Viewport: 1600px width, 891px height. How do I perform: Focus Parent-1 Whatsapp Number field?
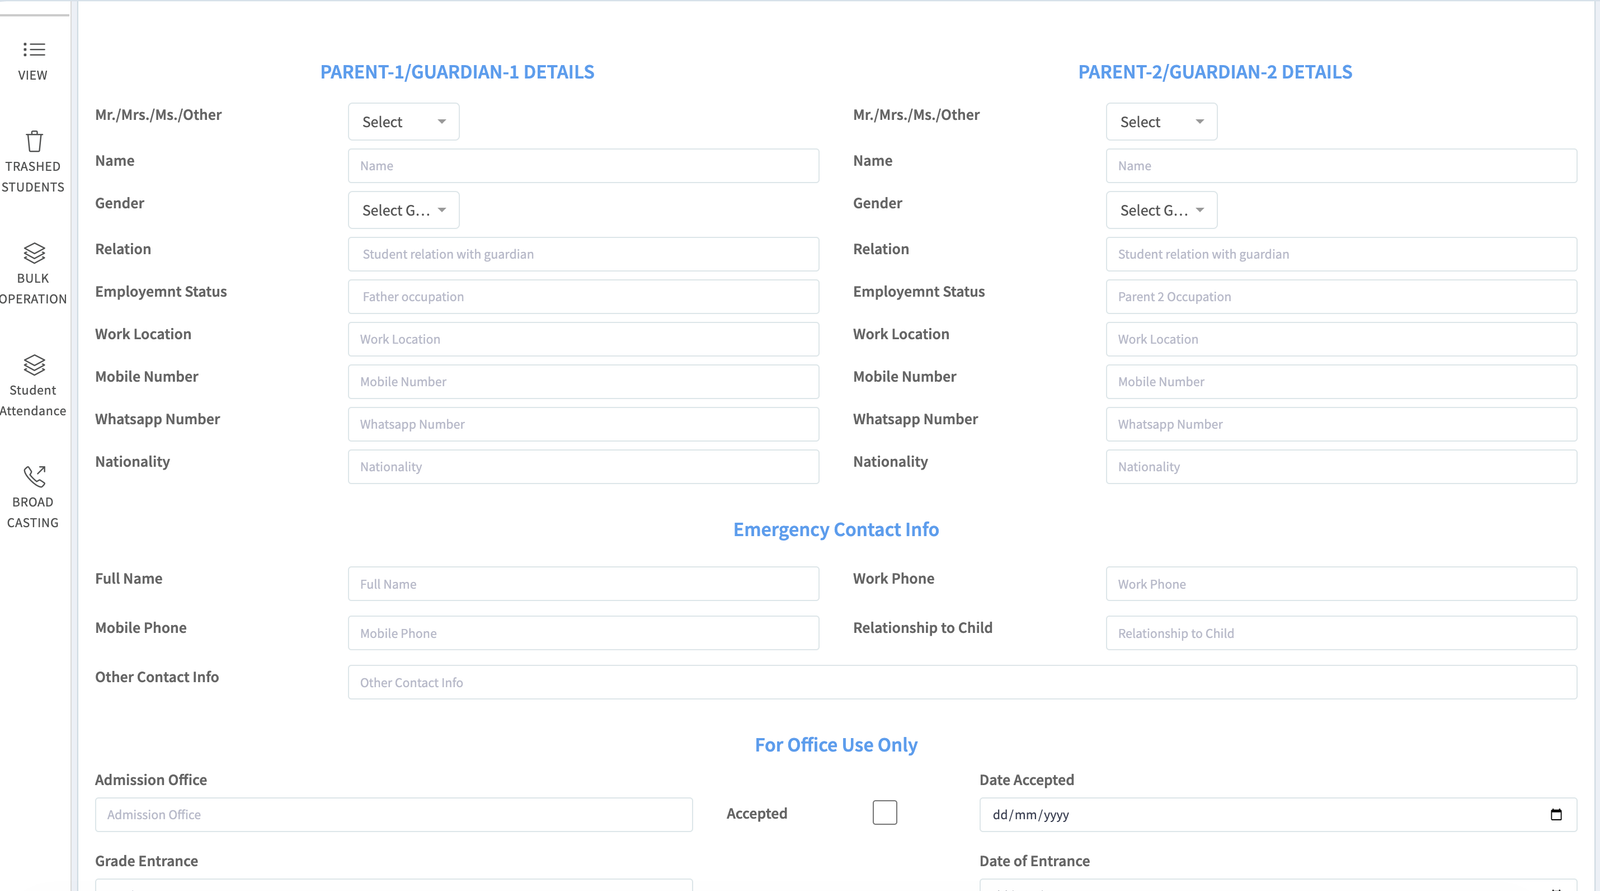coord(584,424)
